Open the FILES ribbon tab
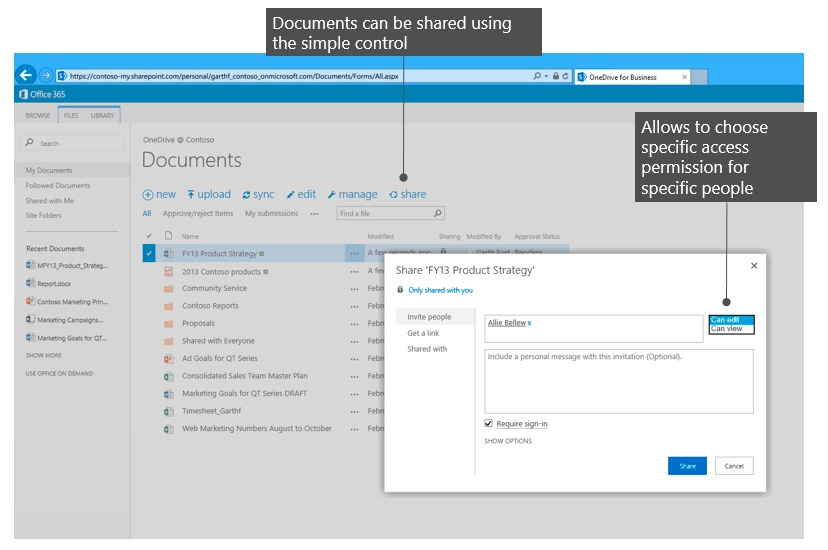This screenshot has width=828, height=550. point(71,115)
